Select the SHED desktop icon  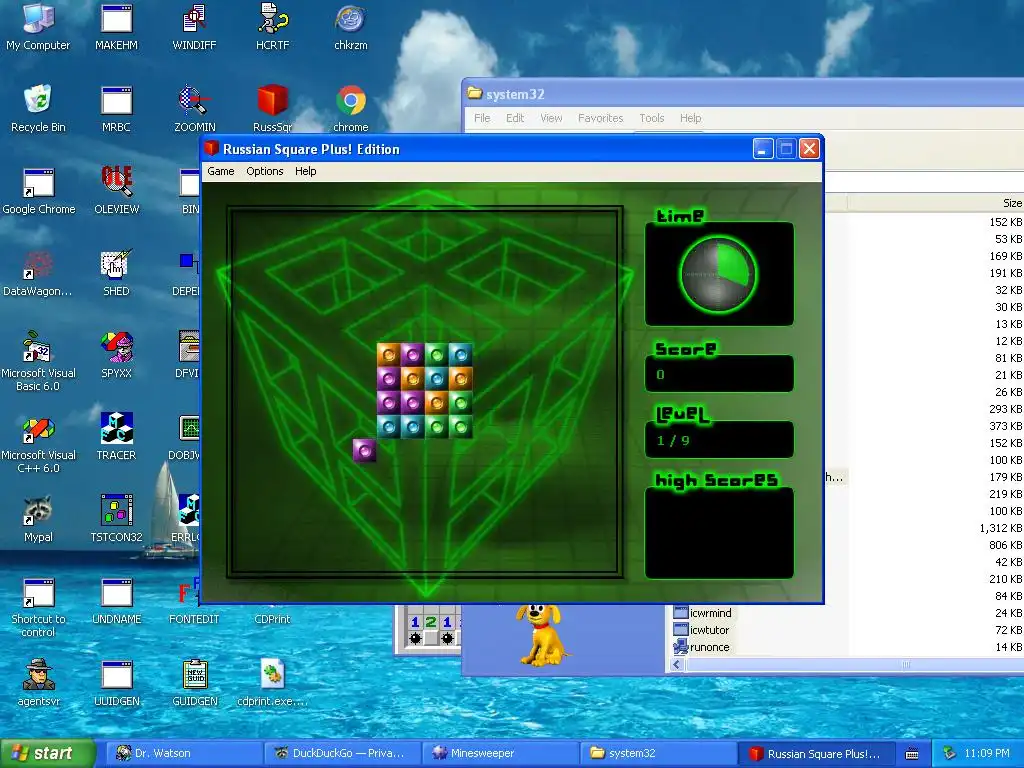click(x=116, y=273)
